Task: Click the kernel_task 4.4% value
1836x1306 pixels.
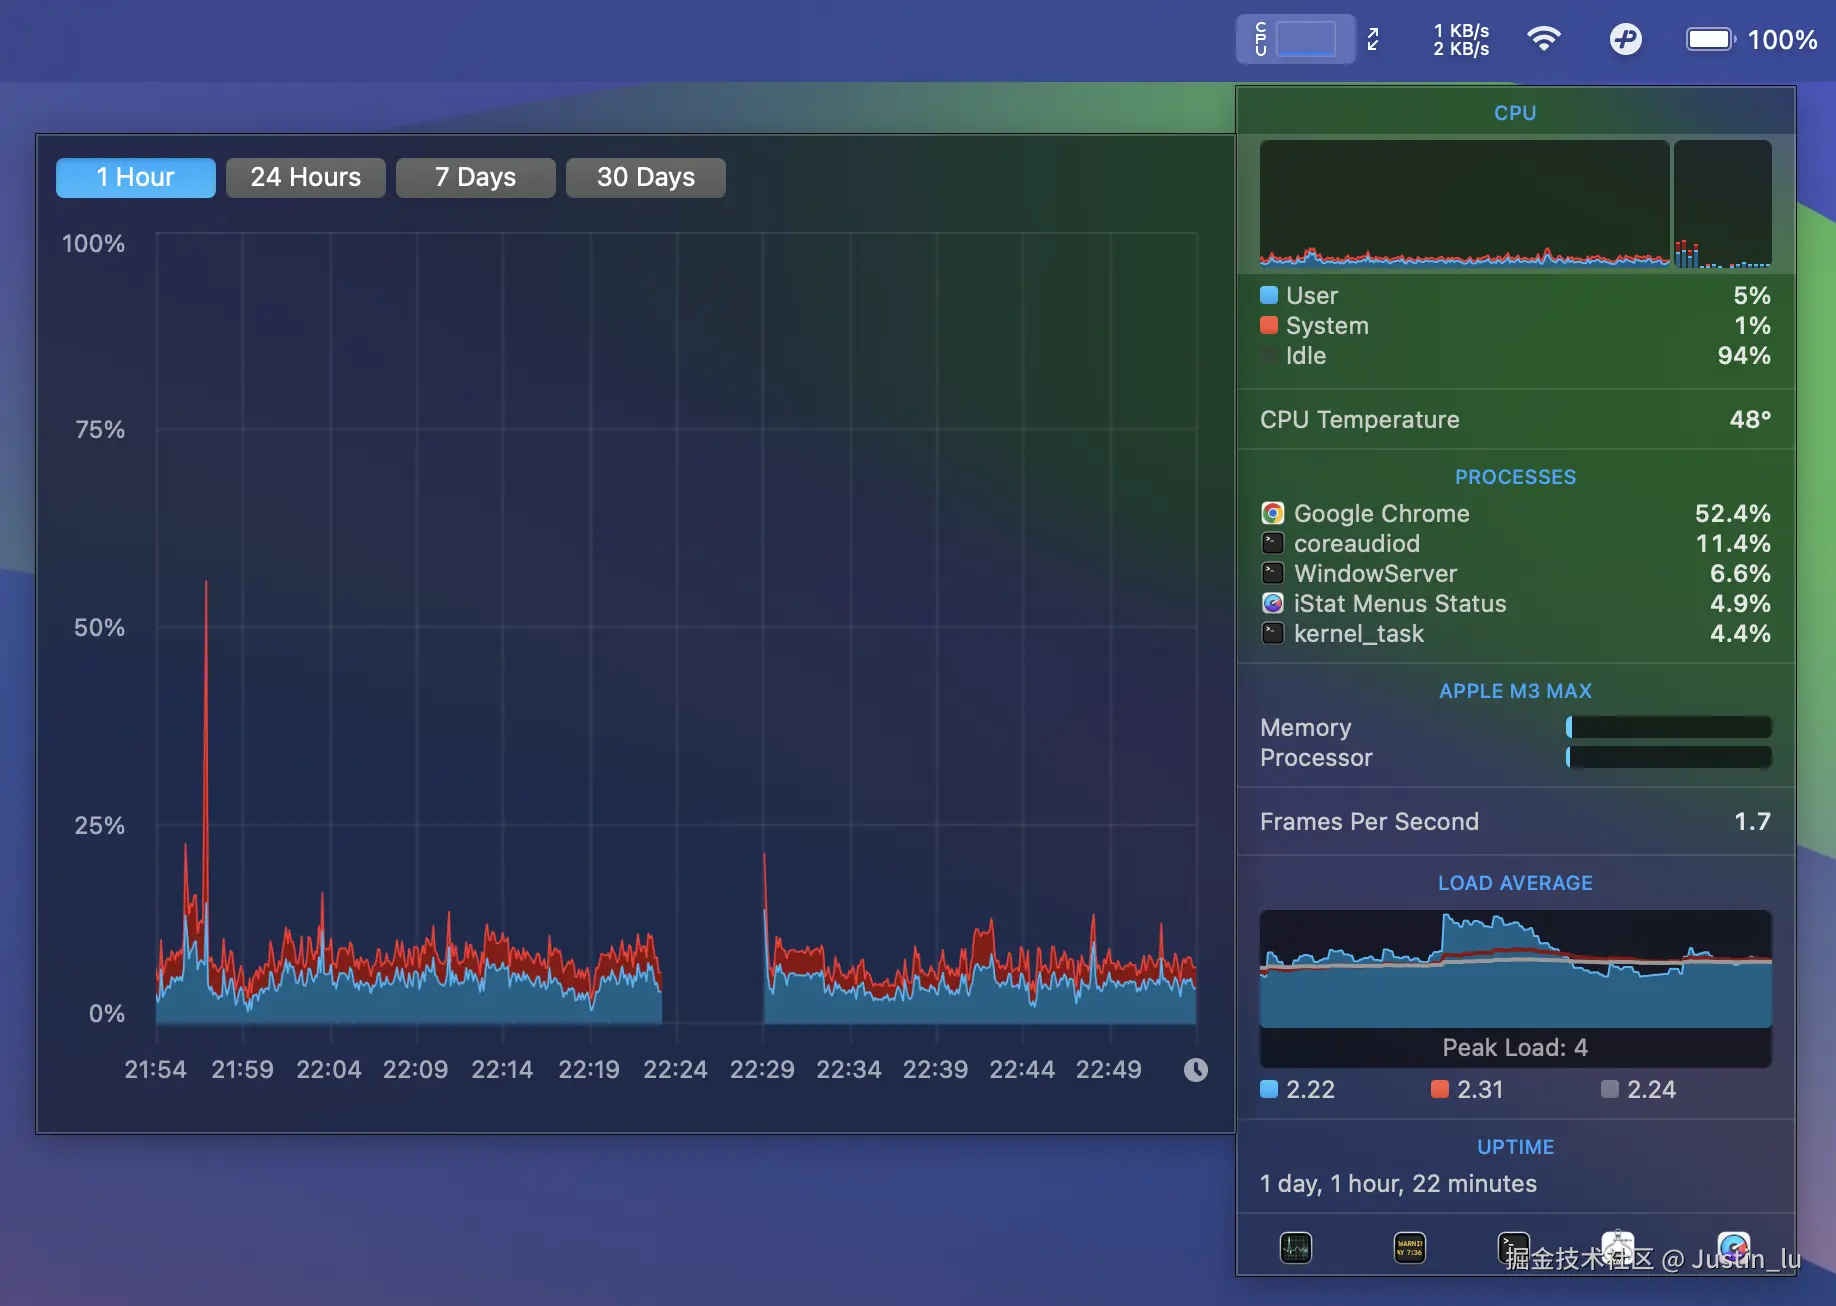Action: click(1740, 634)
